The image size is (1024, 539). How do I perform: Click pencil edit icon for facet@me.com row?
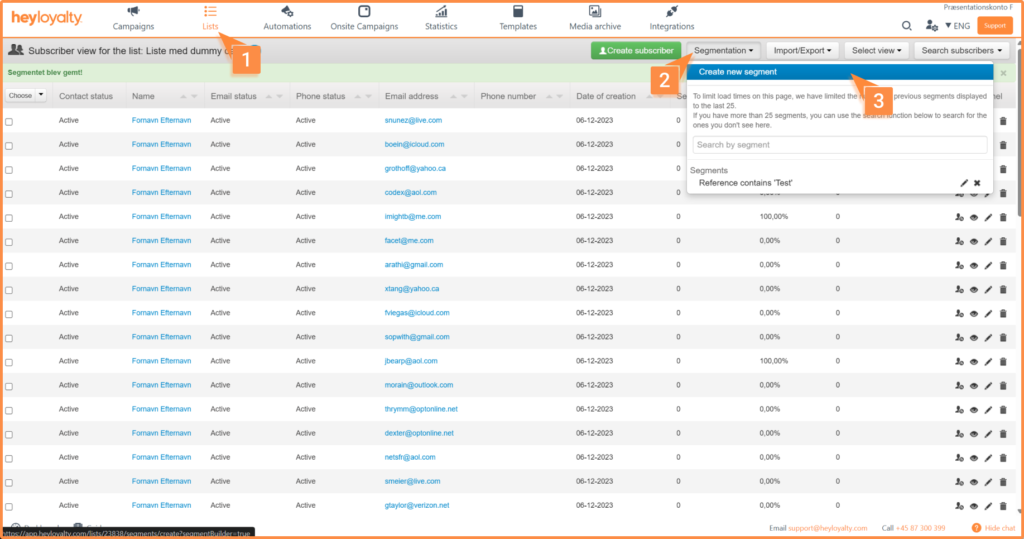988,241
